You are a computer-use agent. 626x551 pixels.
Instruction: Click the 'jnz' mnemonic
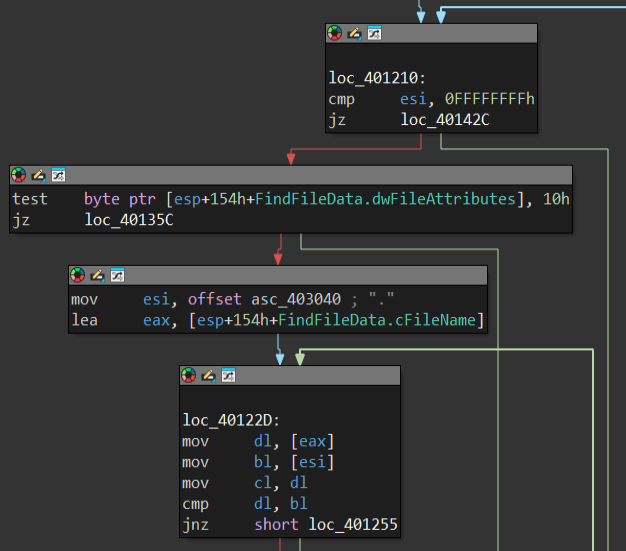click(195, 525)
